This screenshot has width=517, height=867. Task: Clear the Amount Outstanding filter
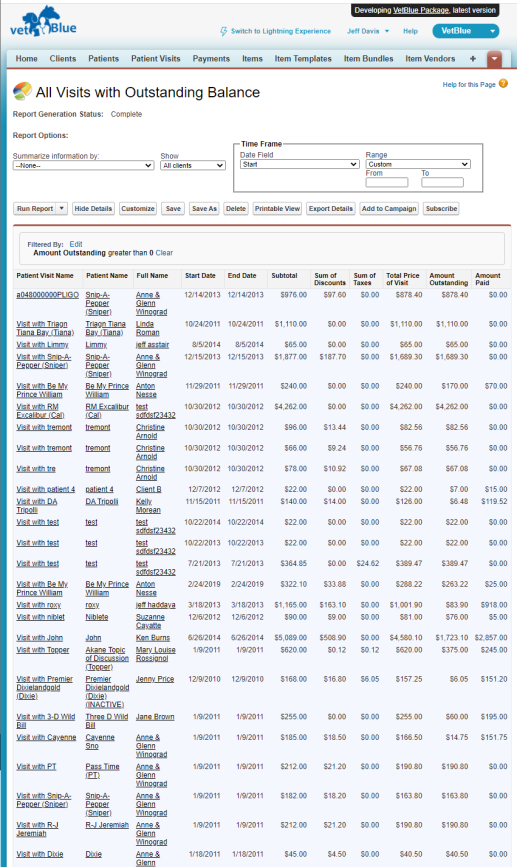pyautogui.click(x=164, y=253)
